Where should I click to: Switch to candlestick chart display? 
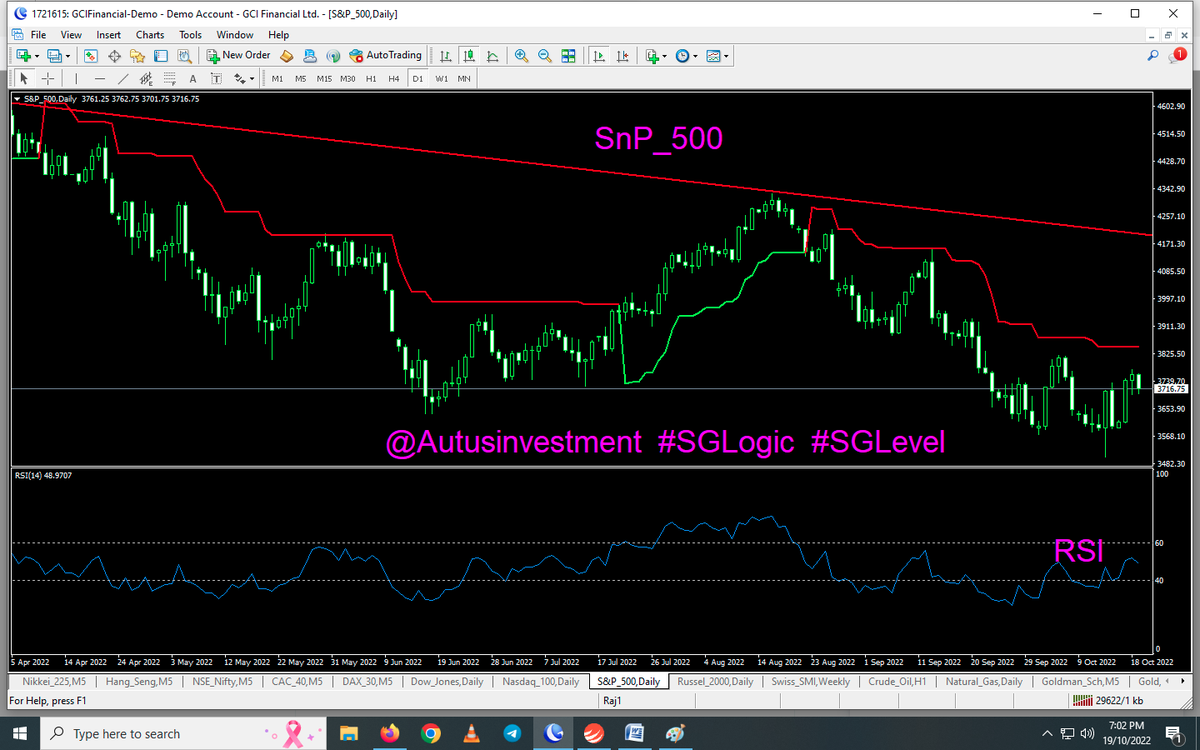[468, 56]
